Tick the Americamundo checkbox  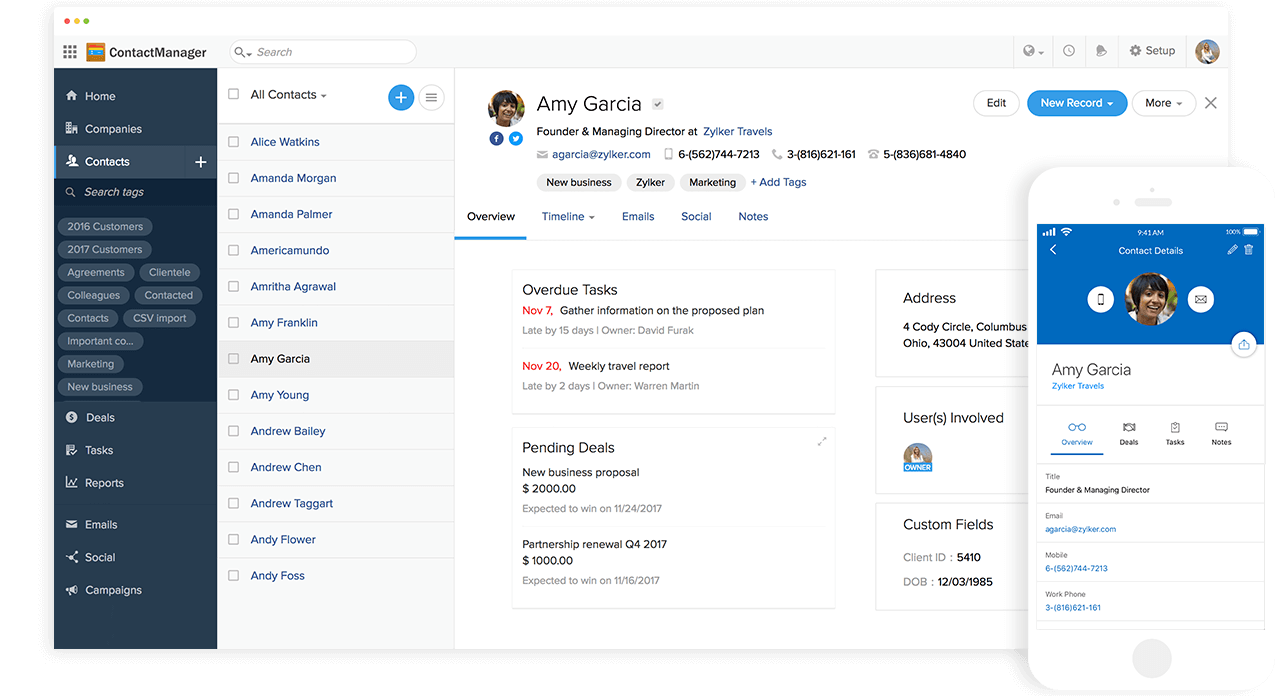pyautogui.click(x=233, y=250)
